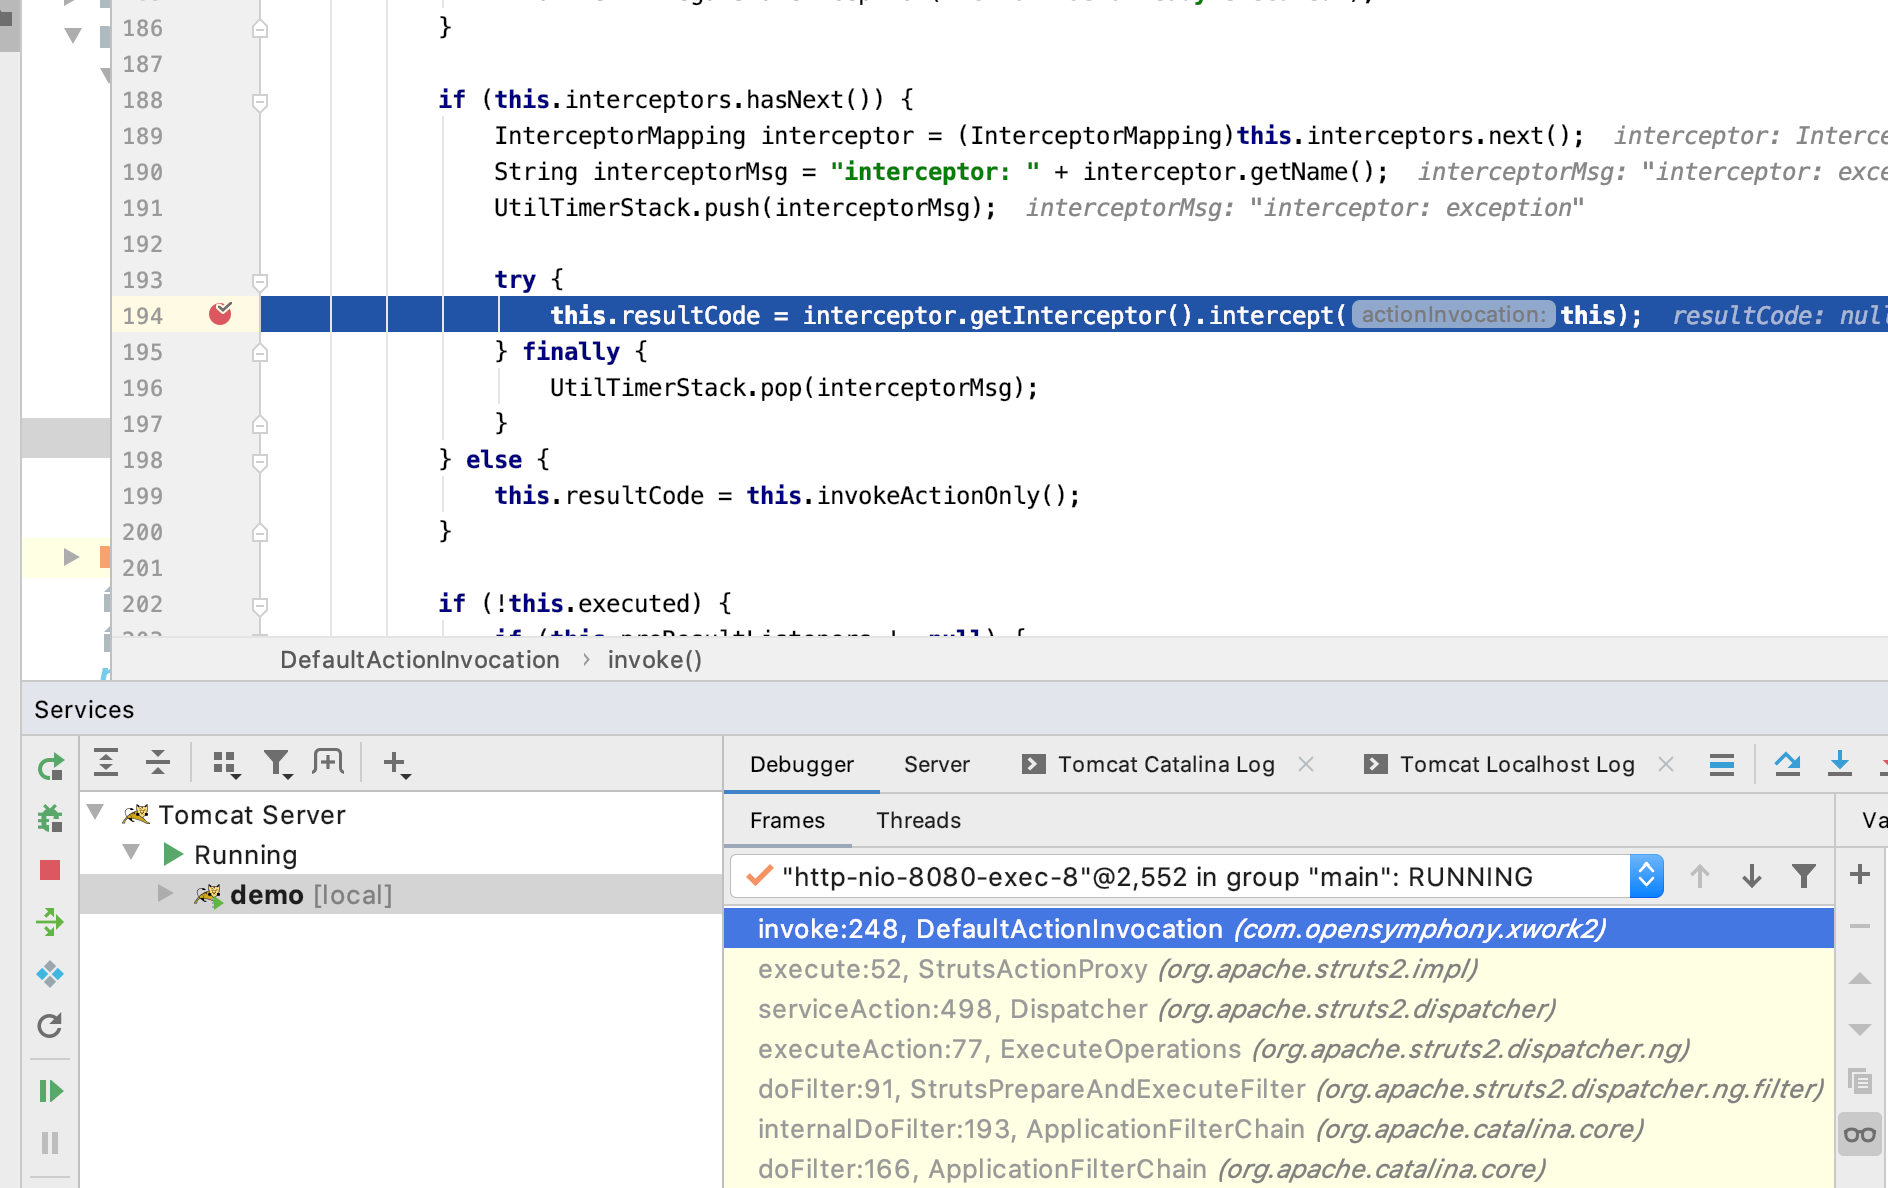Collapse the try block fold at line 193
The width and height of the screenshot is (1888, 1188).
[260, 281]
